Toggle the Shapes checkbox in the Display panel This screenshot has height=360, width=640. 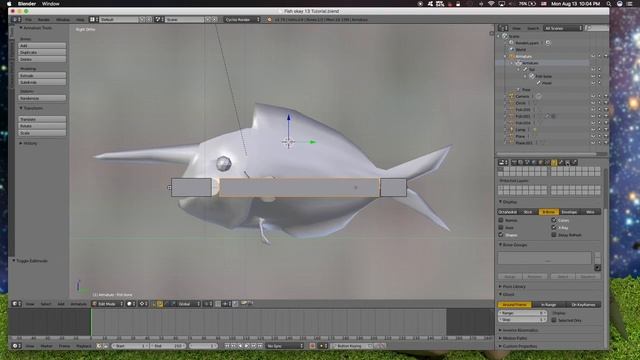501,235
